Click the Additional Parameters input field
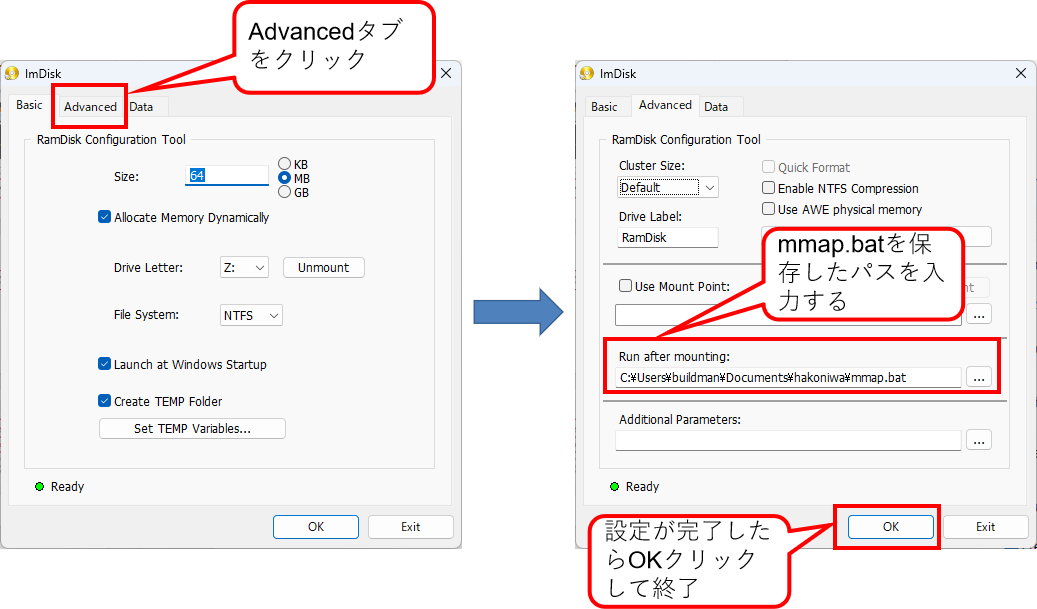 point(788,440)
